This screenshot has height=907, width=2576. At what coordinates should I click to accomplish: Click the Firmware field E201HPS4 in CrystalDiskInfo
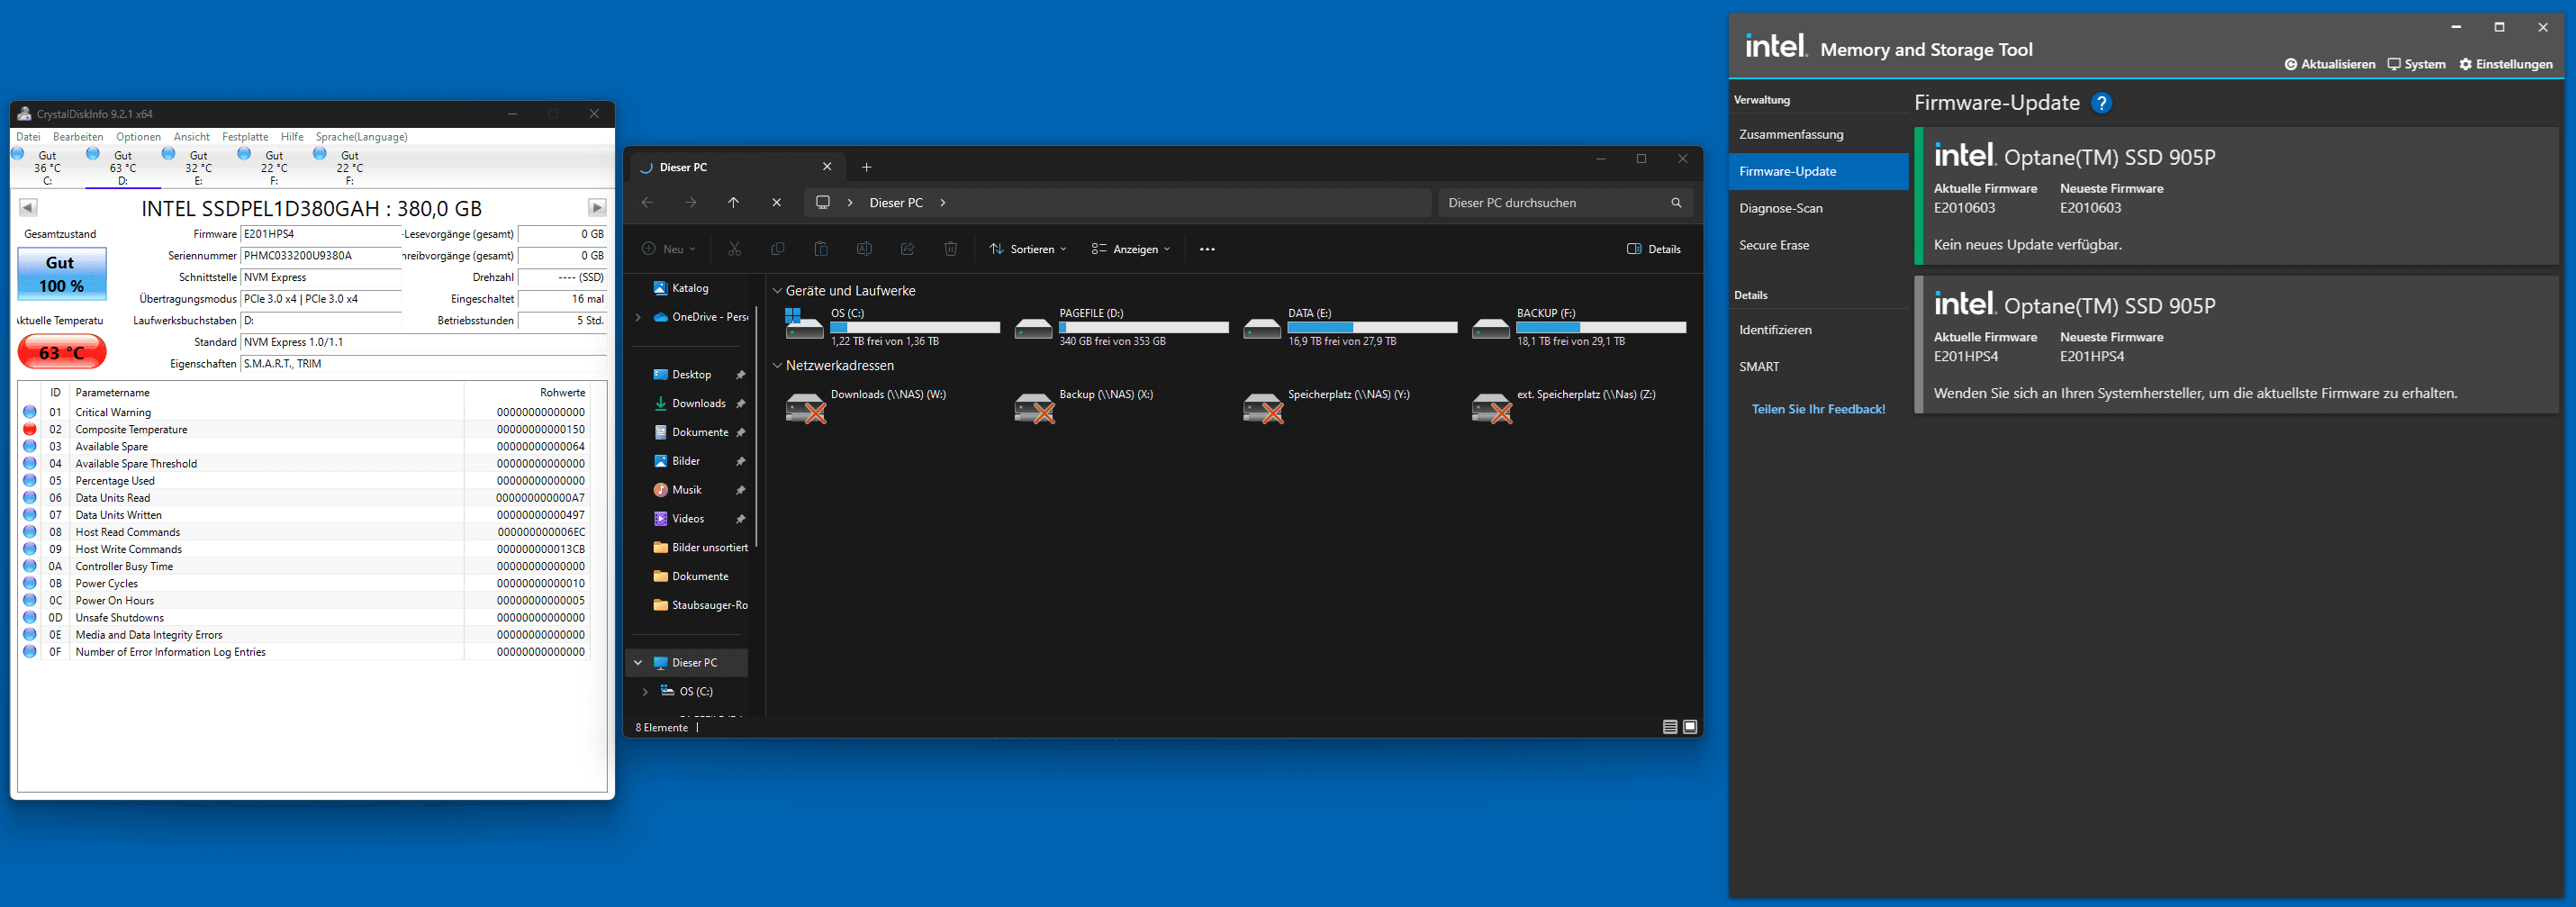click(321, 234)
